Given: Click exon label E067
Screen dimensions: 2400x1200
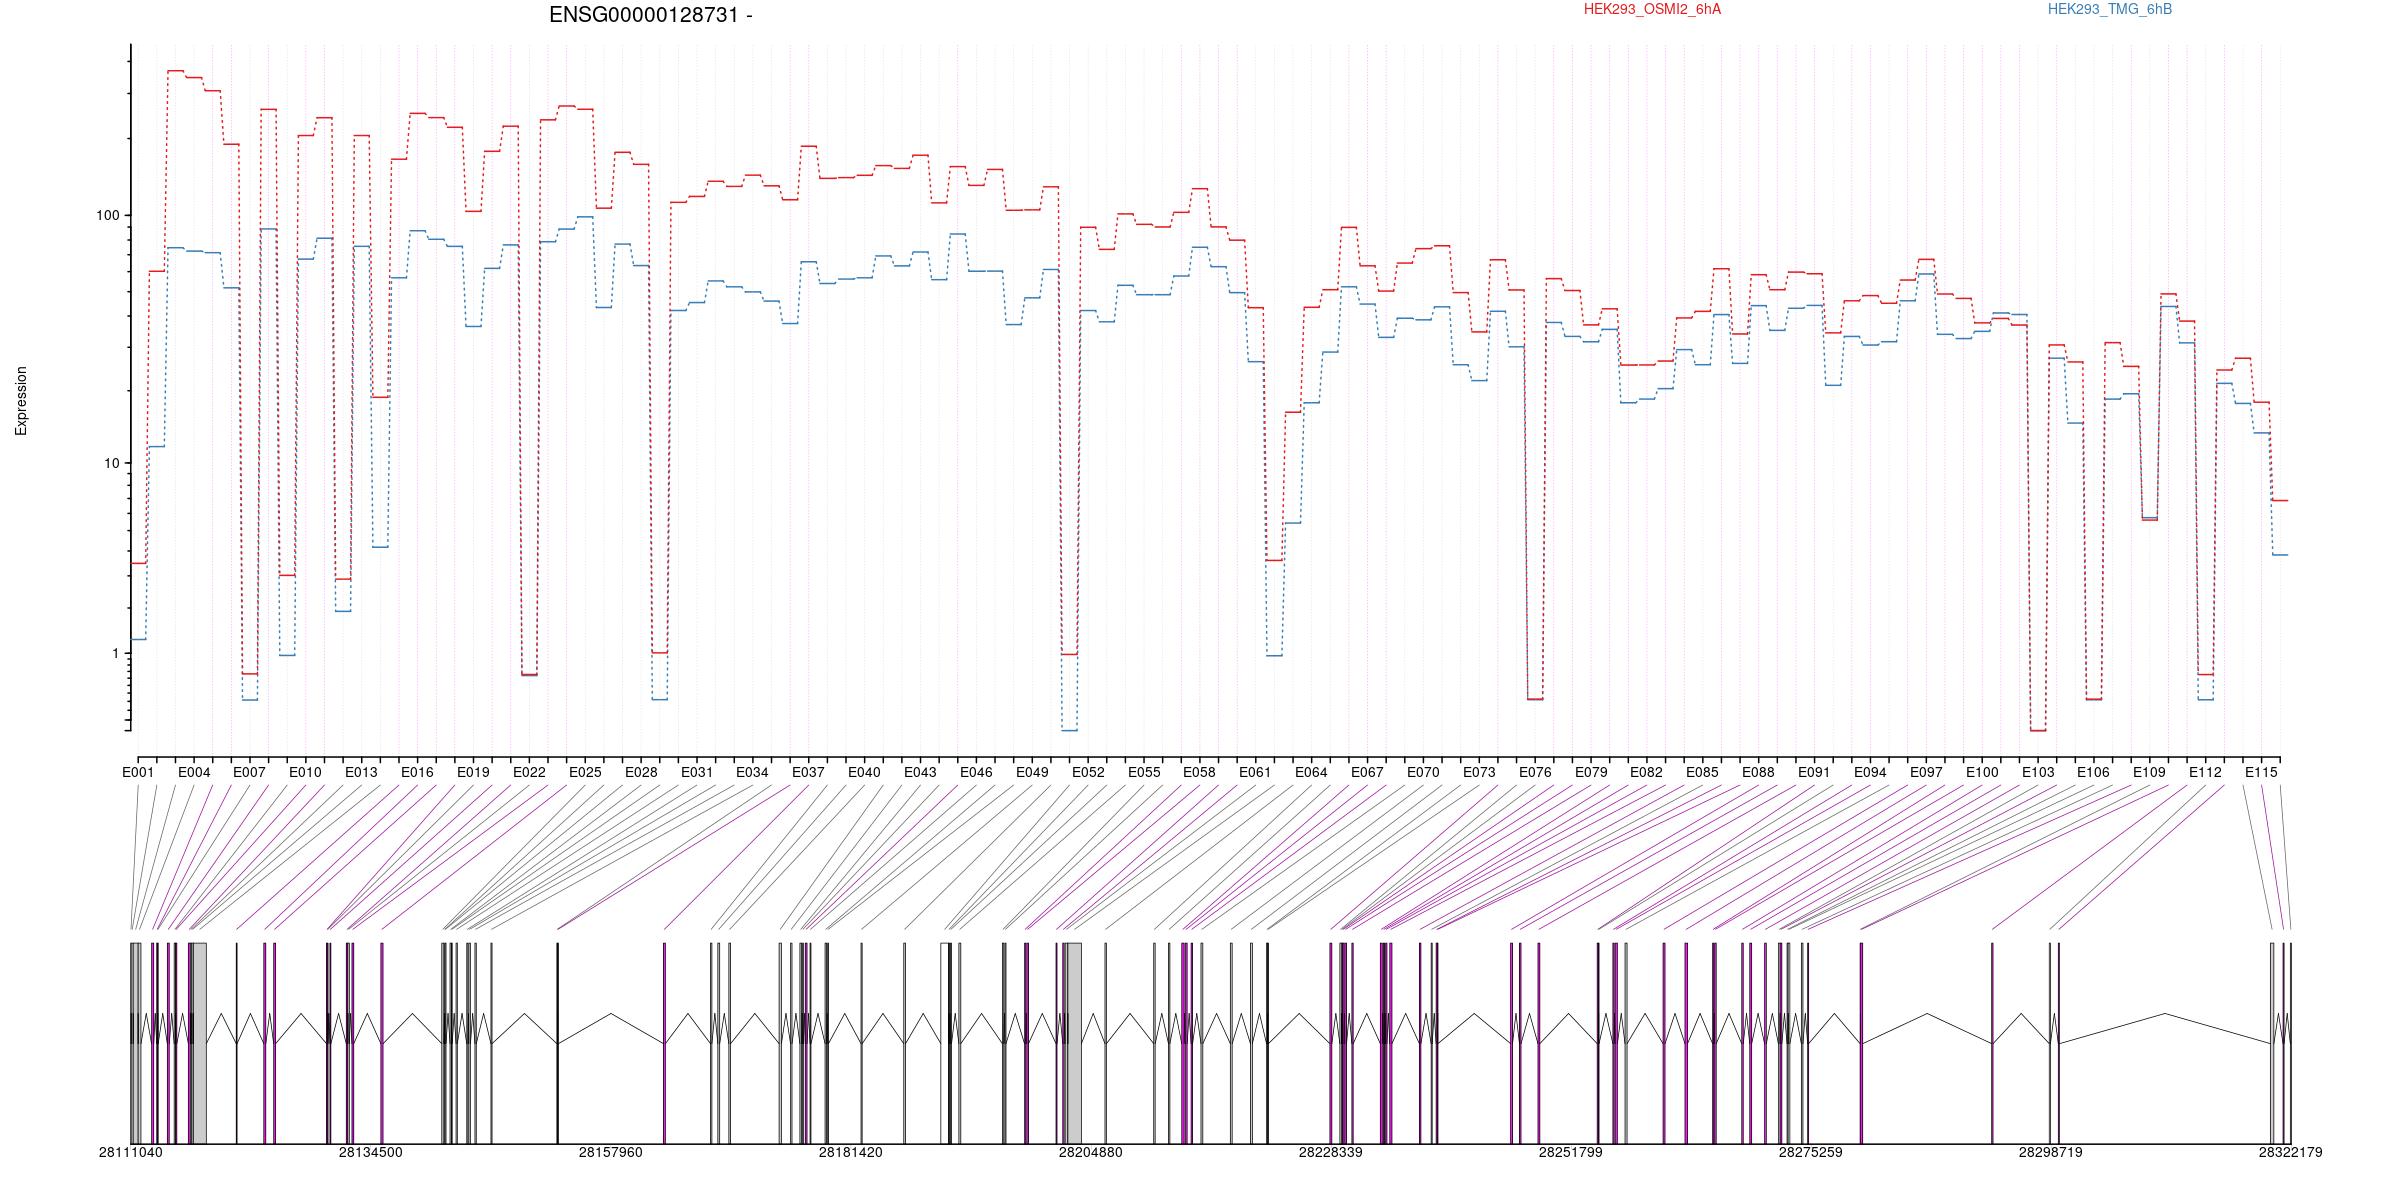Looking at the screenshot, I should click(x=1367, y=772).
